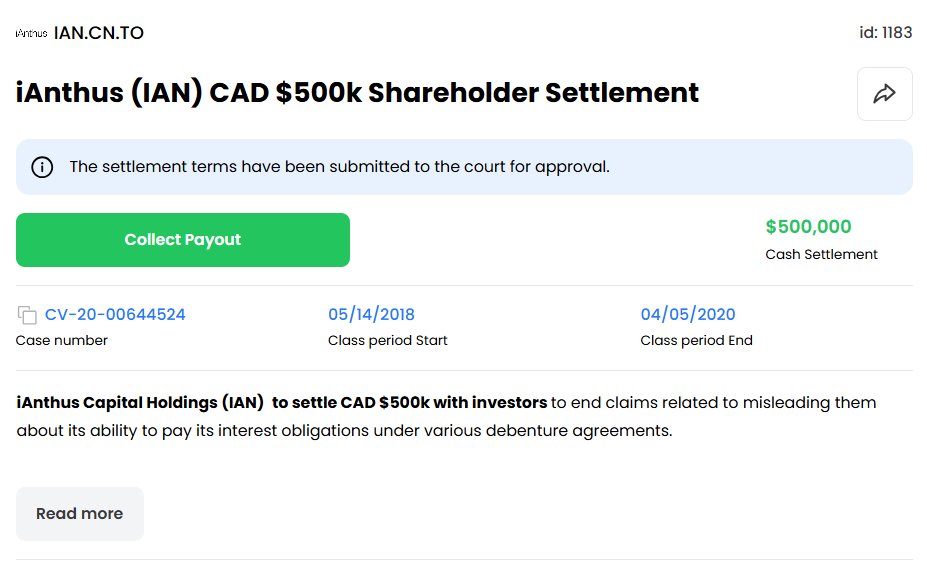The height and width of the screenshot is (572, 927).
Task: Click the iAnthus Shareholder Settlement heading
Action: (357, 93)
